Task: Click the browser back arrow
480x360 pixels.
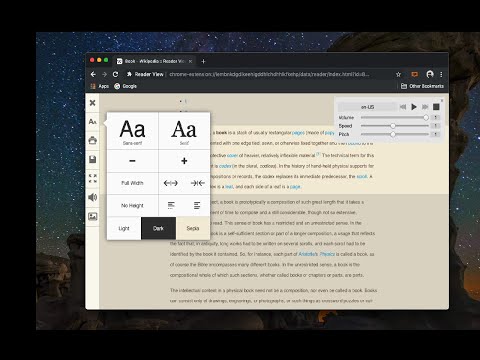Action: click(x=93, y=74)
